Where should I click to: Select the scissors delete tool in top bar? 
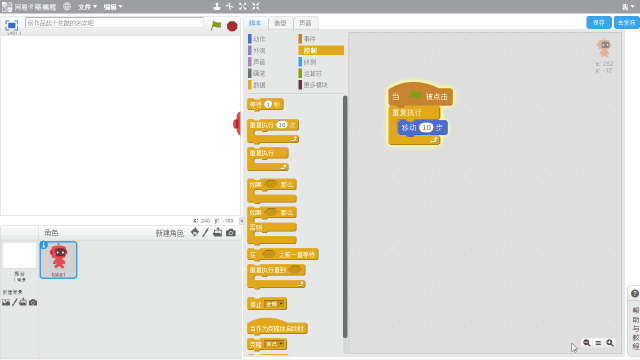click(x=230, y=6)
